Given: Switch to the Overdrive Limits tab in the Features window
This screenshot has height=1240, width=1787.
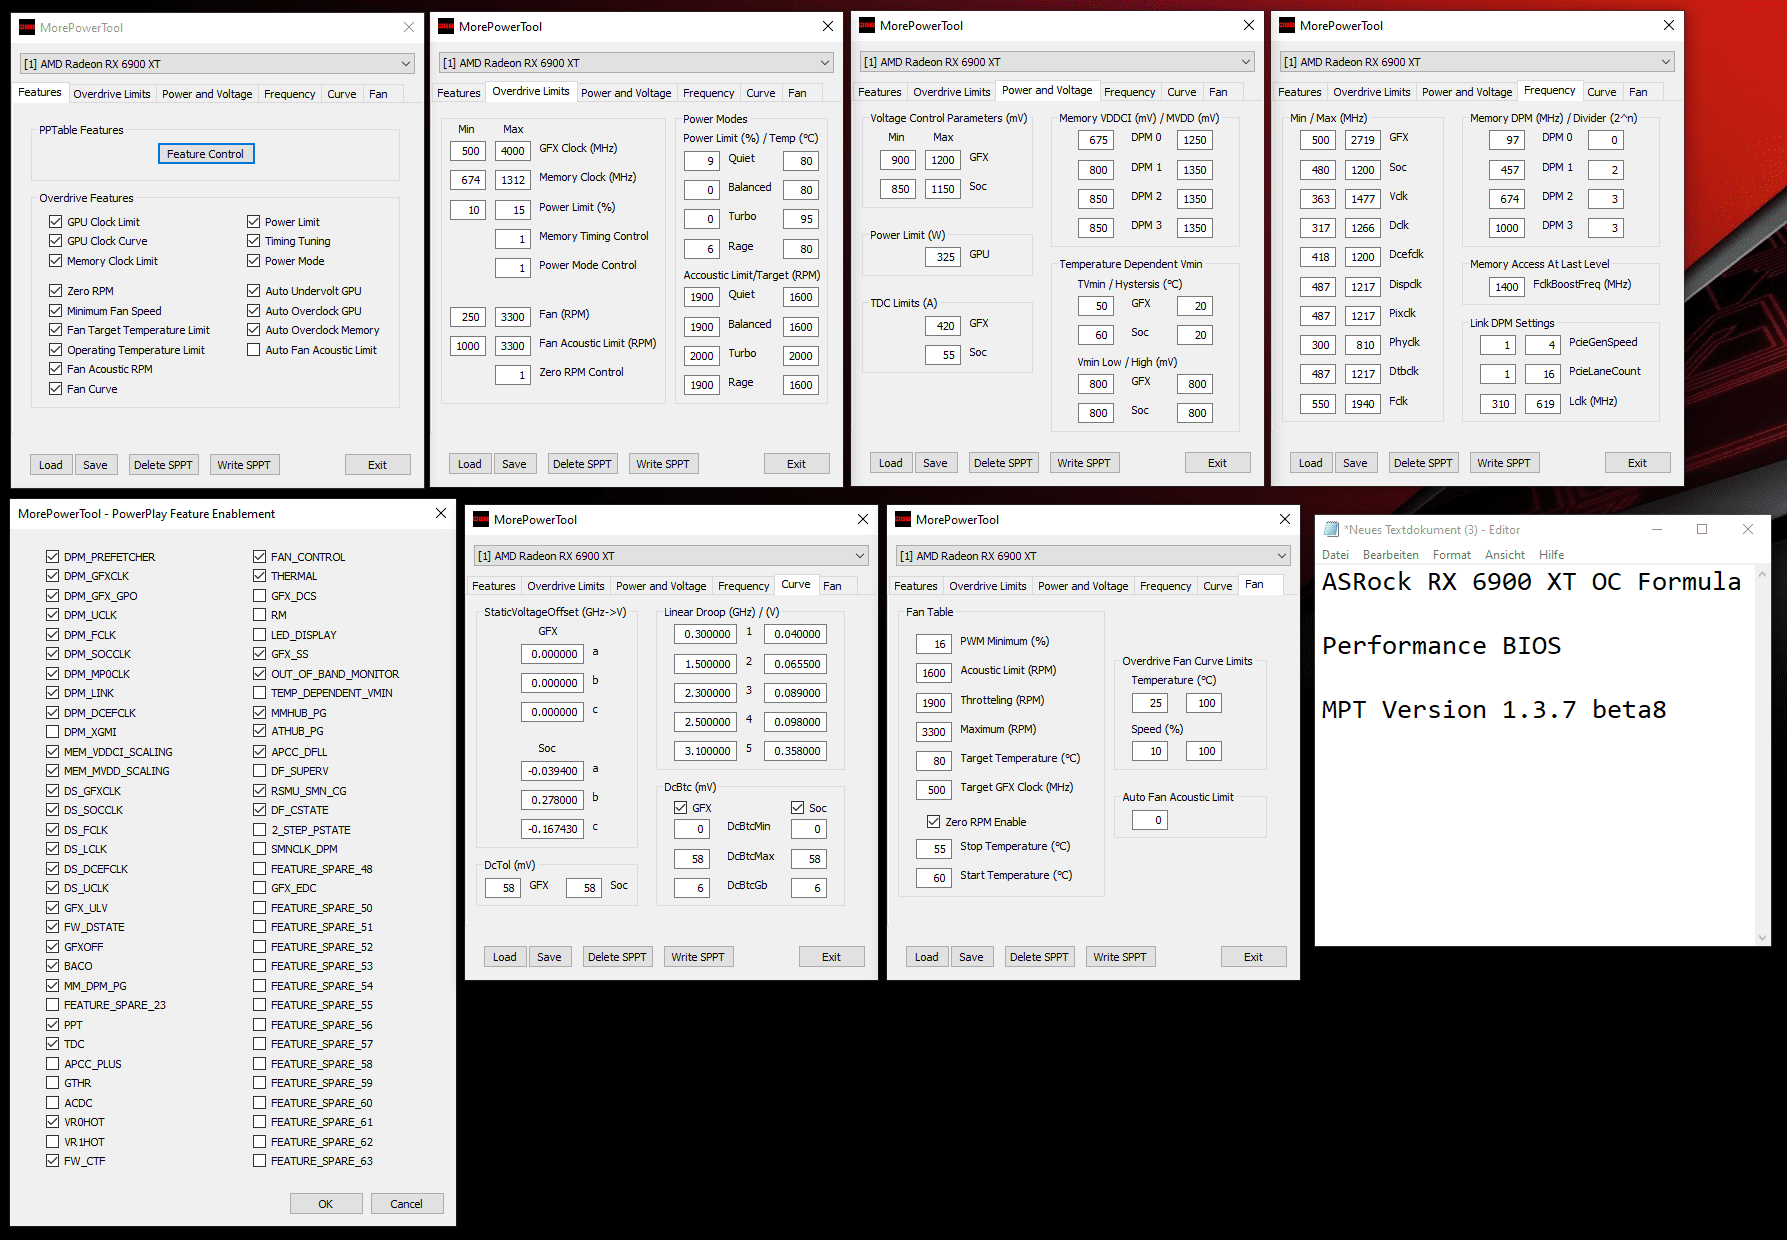Looking at the screenshot, I should 112,94.
